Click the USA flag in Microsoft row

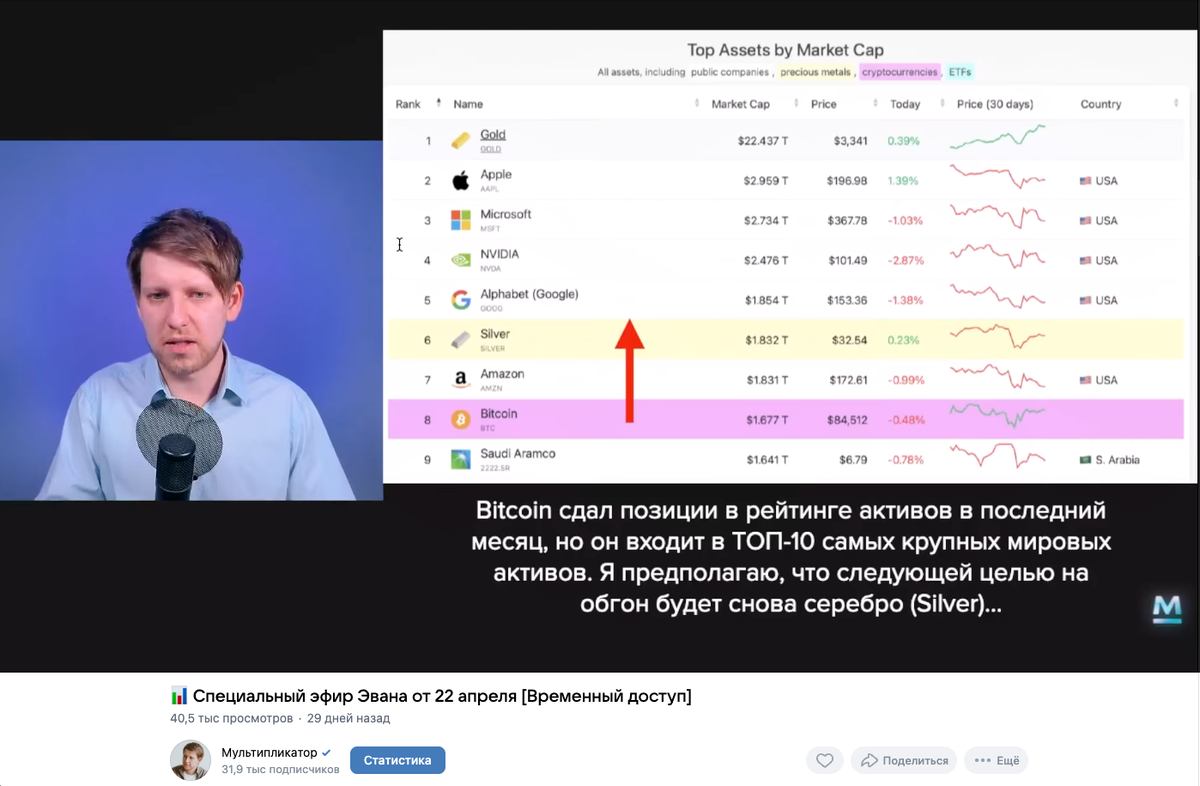pos(1085,221)
